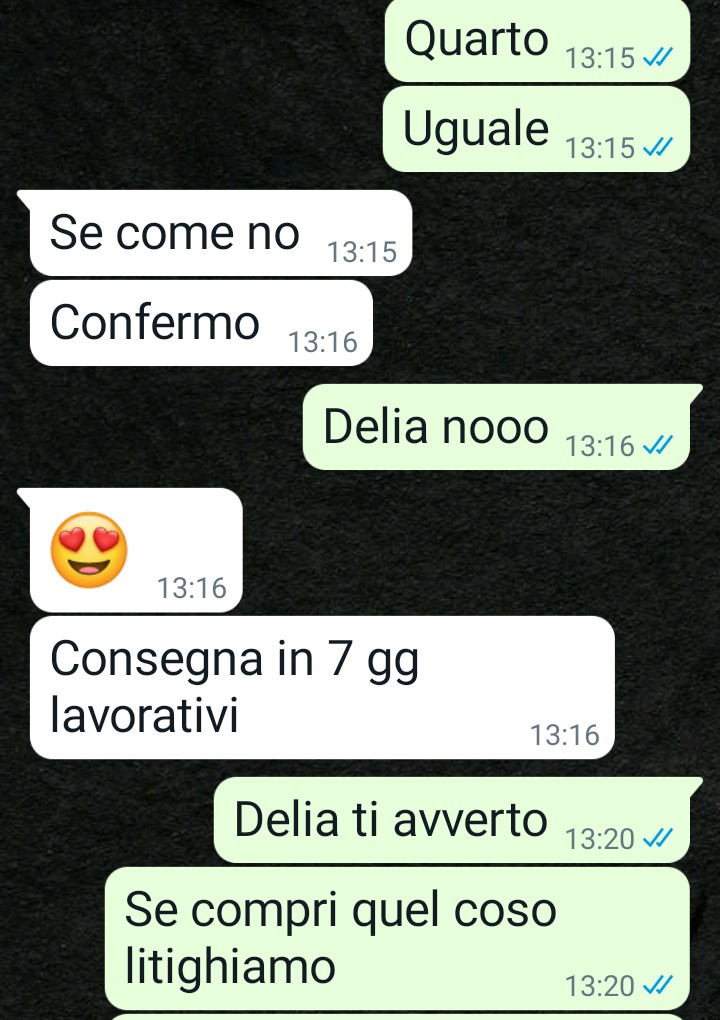The height and width of the screenshot is (1020, 720).
Task: Tap 13:16 timestamp on Confermo message
Action: point(323,342)
